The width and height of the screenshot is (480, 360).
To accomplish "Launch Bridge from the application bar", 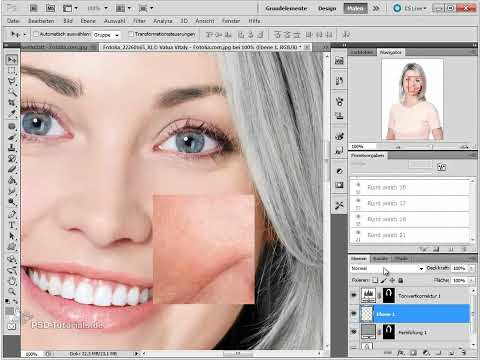I will pyautogui.click(x=34, y=8).
